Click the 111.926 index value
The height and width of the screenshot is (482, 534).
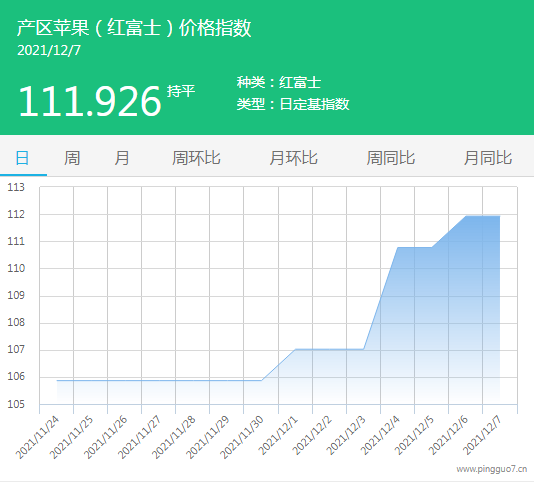click(x=90, y=101)
